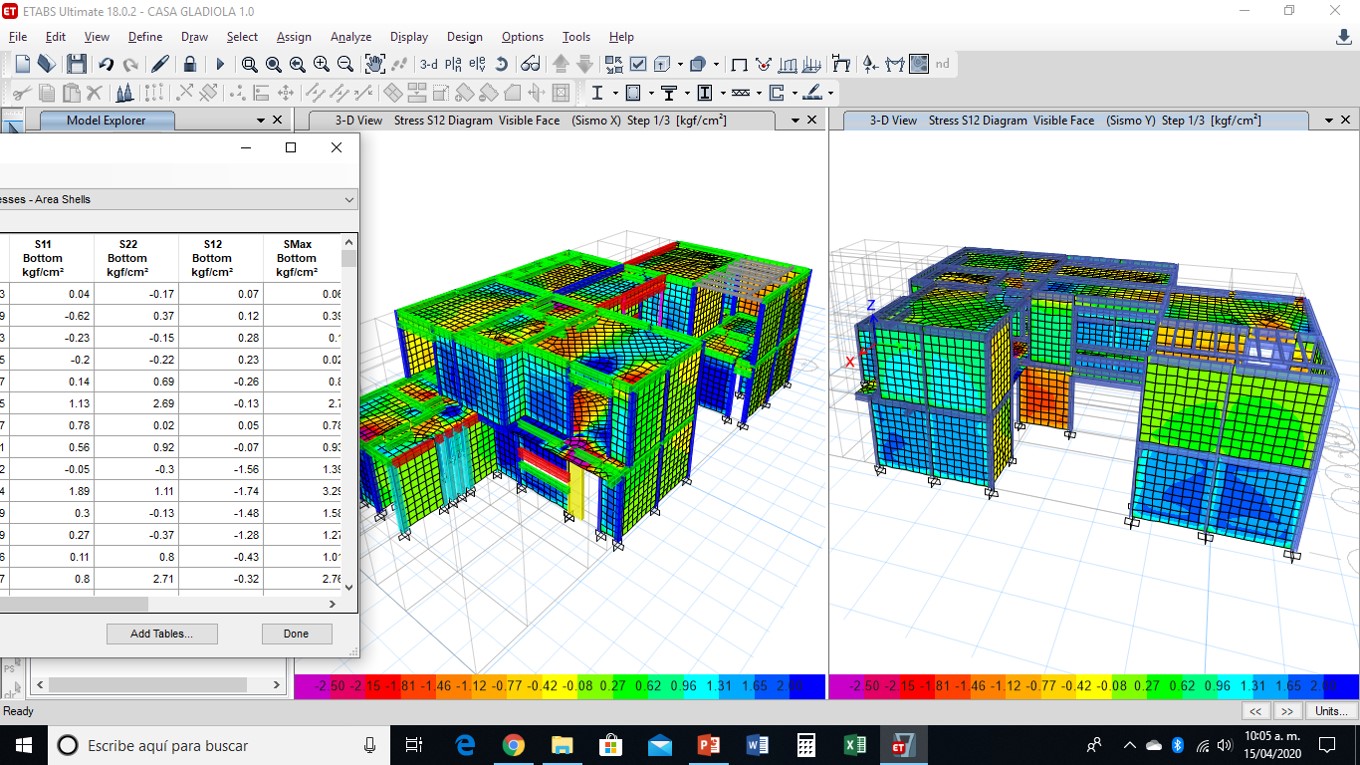1360x765 pixels.
Task: Open the area shells table dropdown
Action: (x=349, y=199)
